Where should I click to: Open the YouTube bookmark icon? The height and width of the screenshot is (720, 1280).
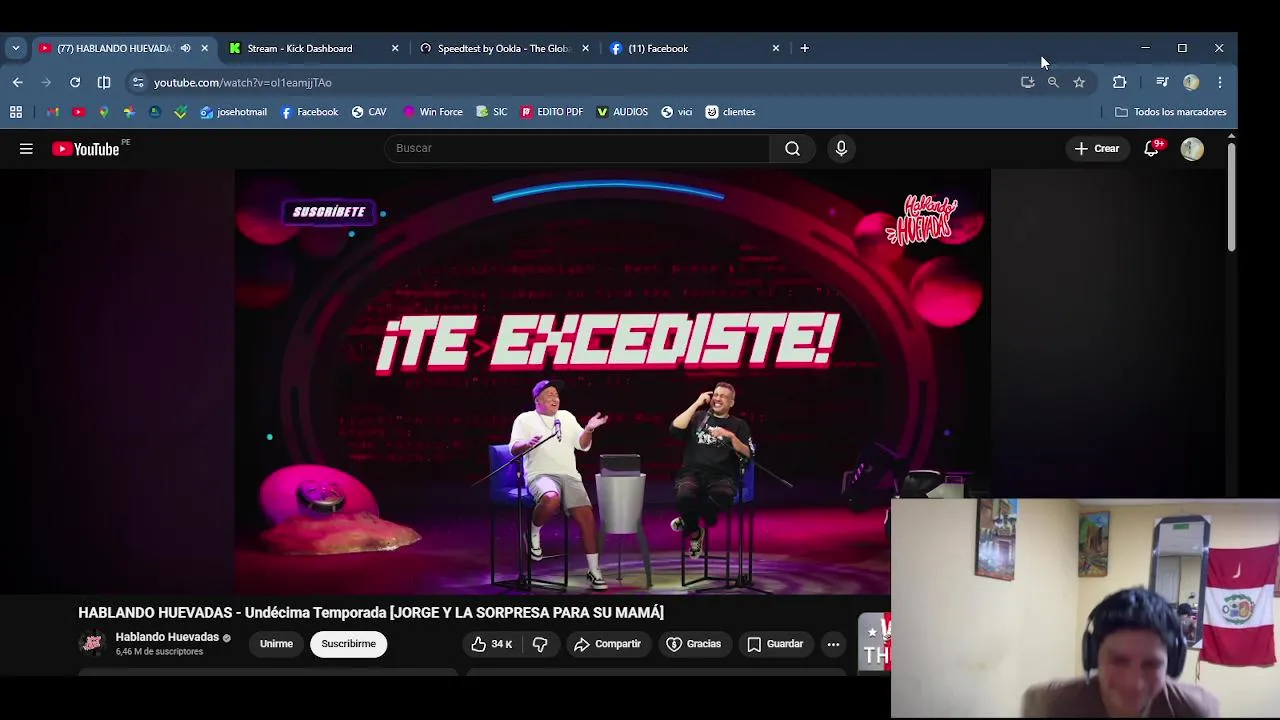tap(78, 112)
